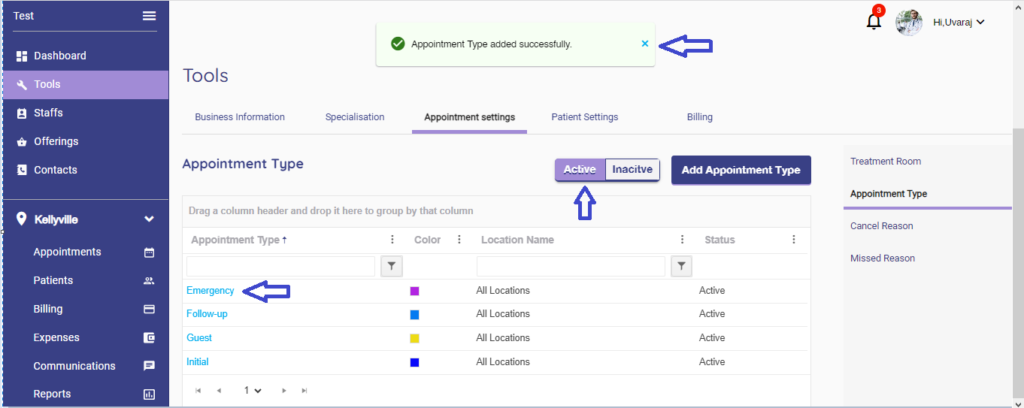Dismiss the success notification with X
This screenshot has height=408, width=1024.
tap(645, 44)
